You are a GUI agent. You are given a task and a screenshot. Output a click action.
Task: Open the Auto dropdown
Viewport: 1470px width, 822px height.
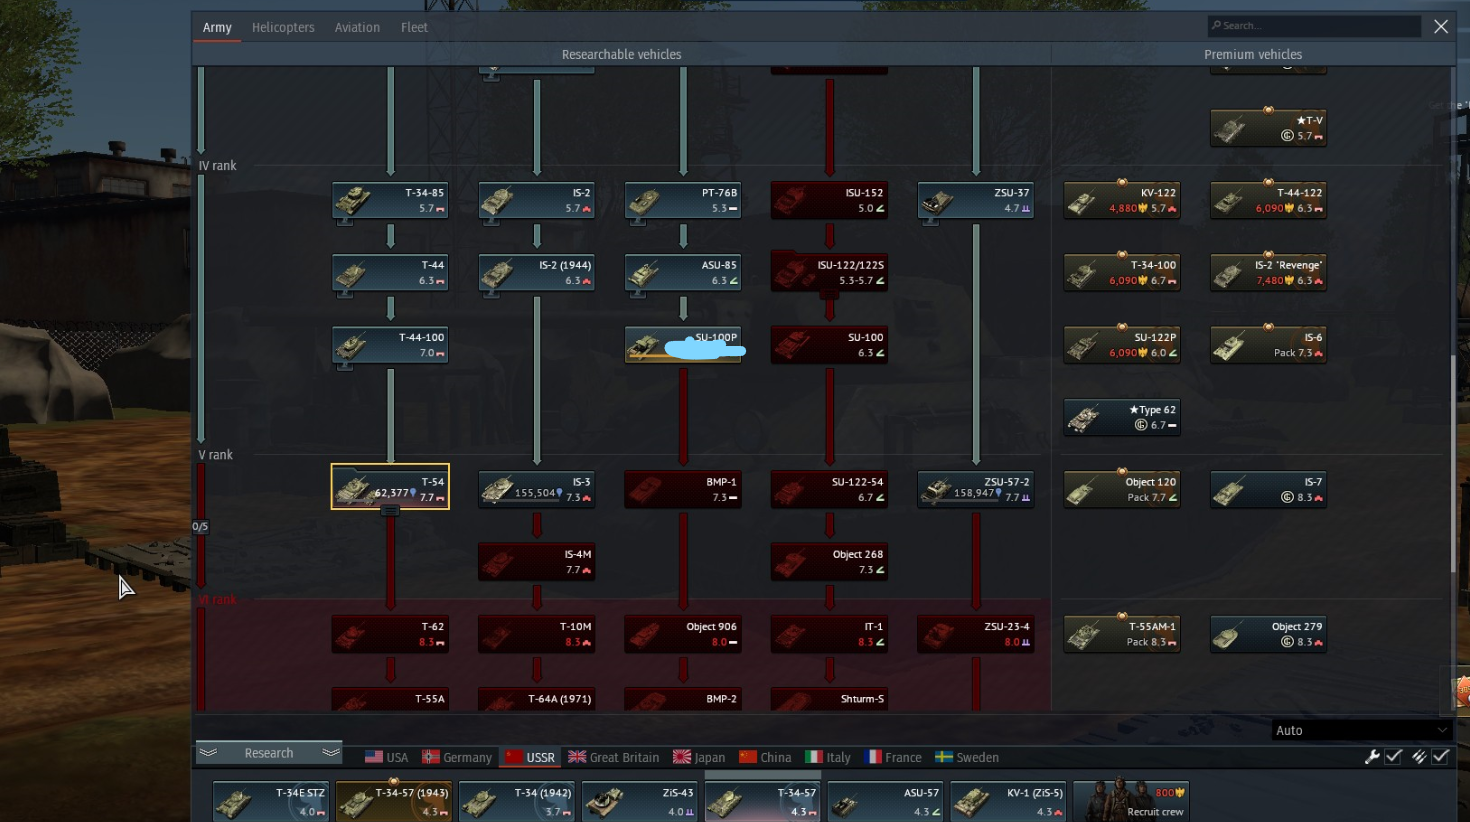pyautogui.click(x=1361, y=730)
